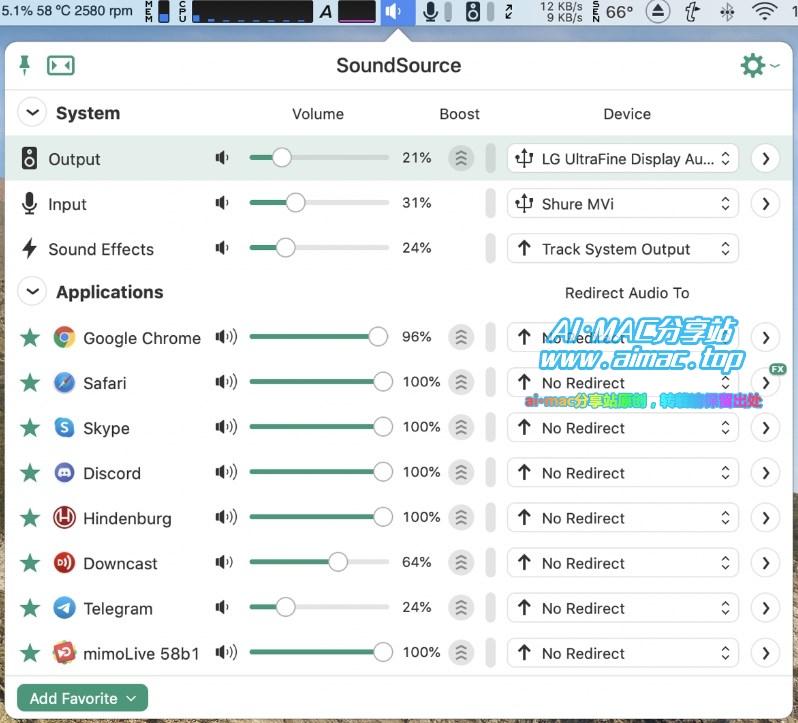Unfavorite Google Chrome star

[30, 337]
